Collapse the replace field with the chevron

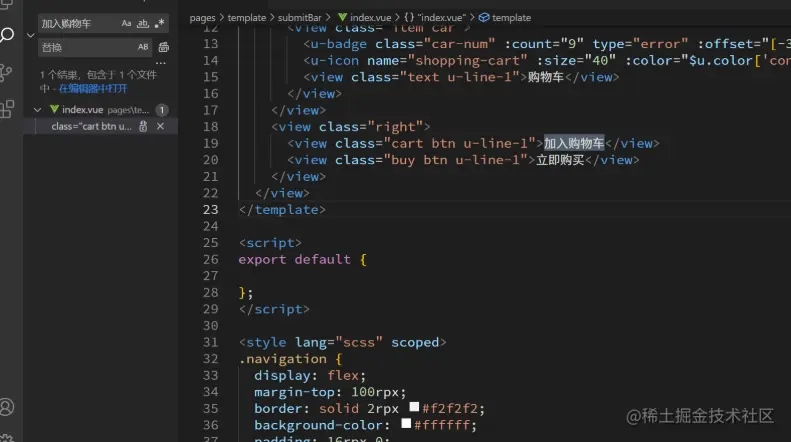[31, 35]
